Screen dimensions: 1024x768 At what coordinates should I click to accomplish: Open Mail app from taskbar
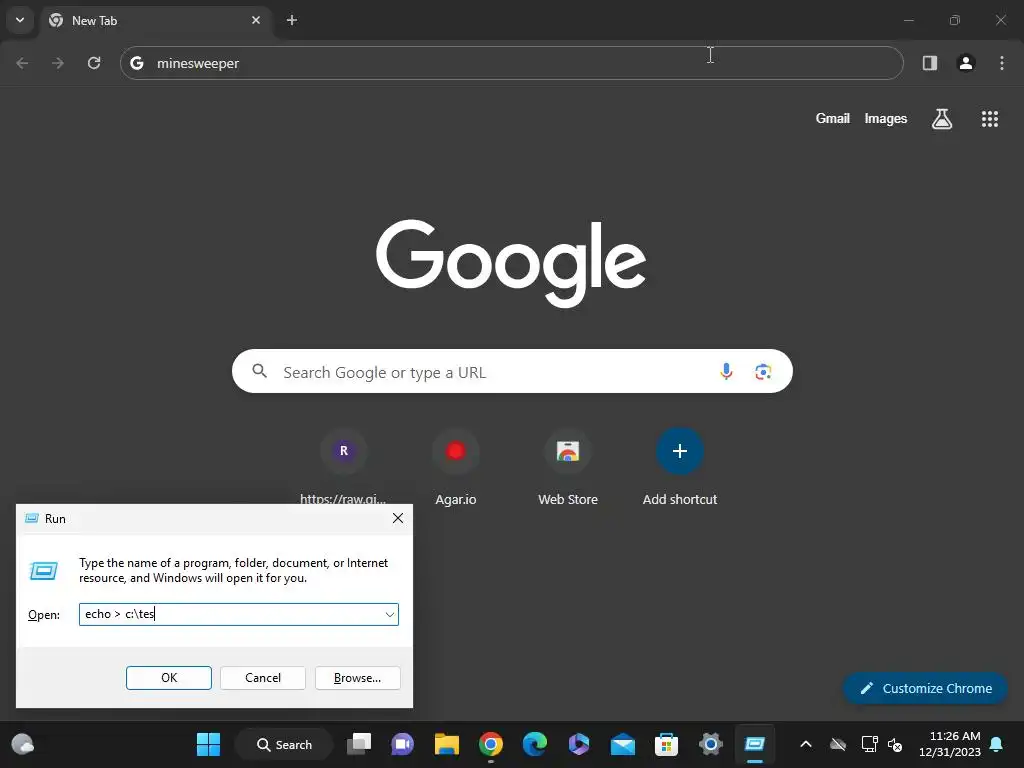click(622, 744)
